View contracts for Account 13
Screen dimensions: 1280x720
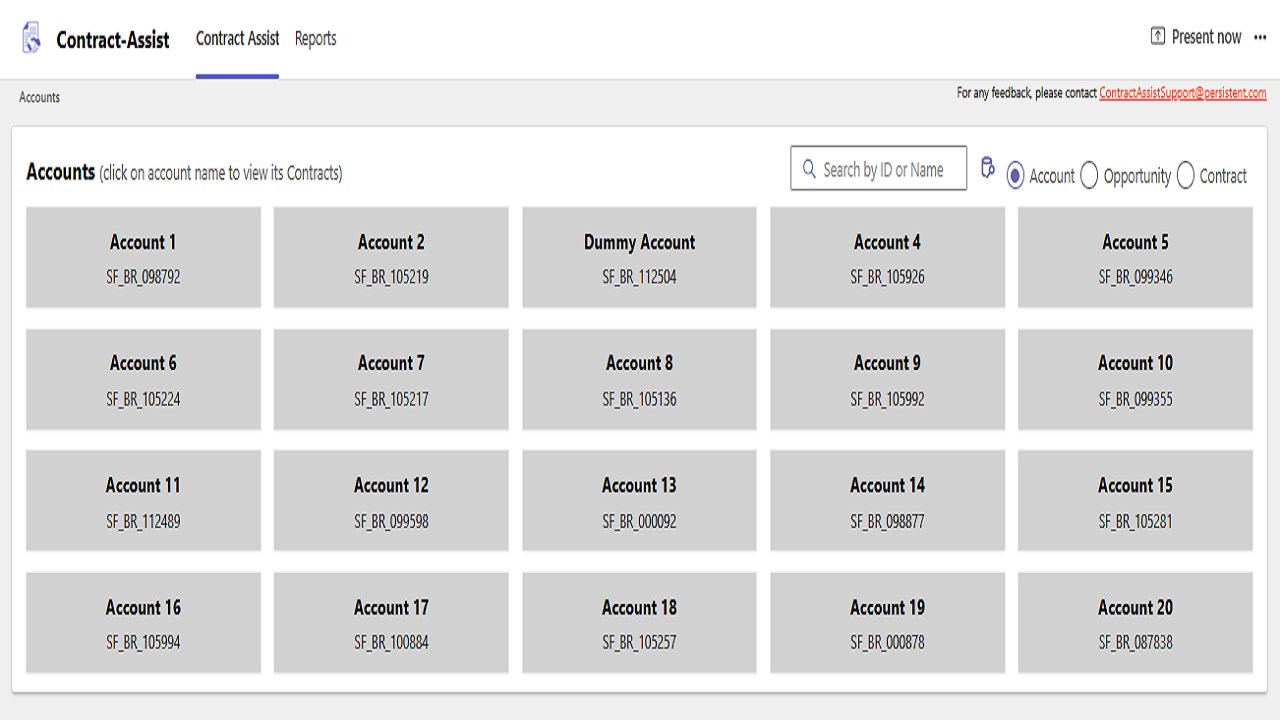click(639, 501)
